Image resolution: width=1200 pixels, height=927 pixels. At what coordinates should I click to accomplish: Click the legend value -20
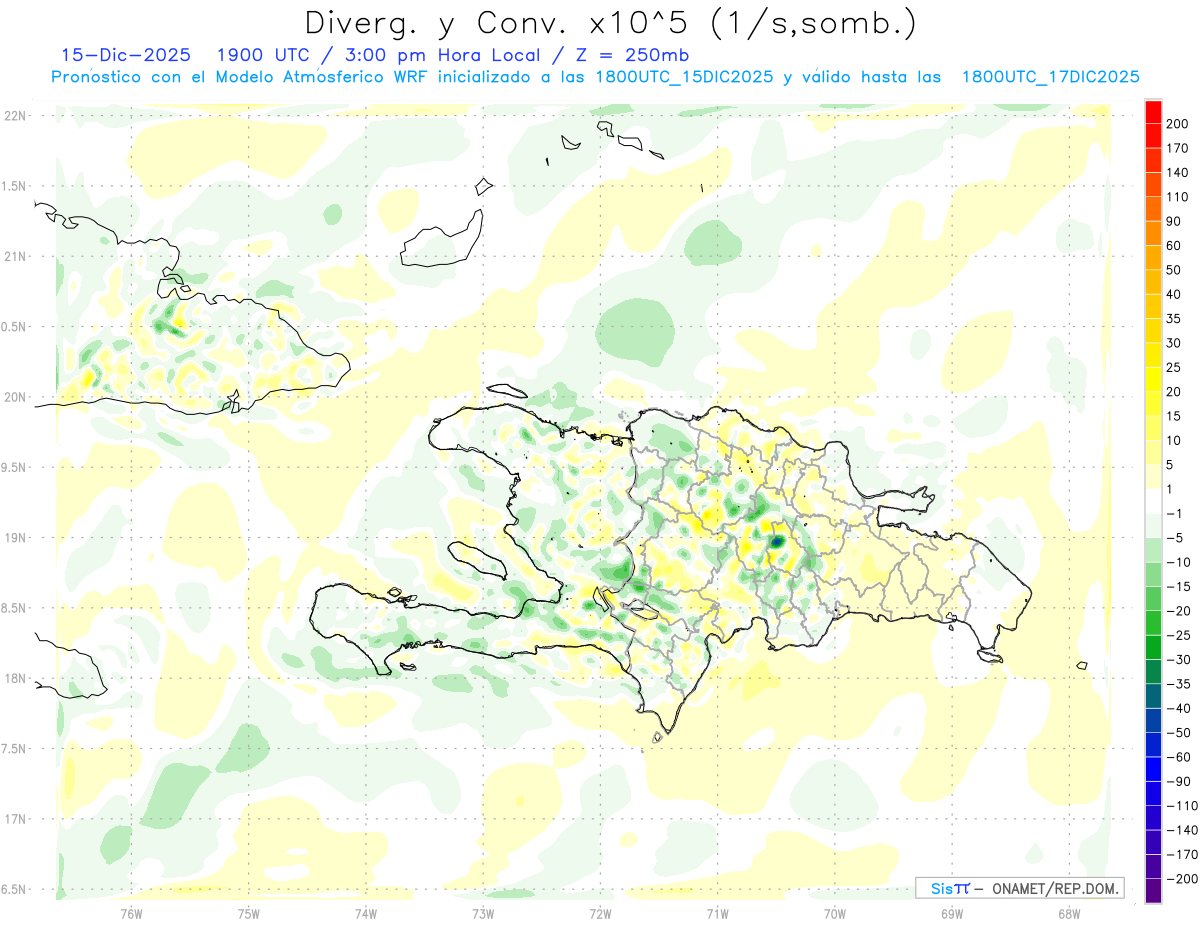point(1179,611)
